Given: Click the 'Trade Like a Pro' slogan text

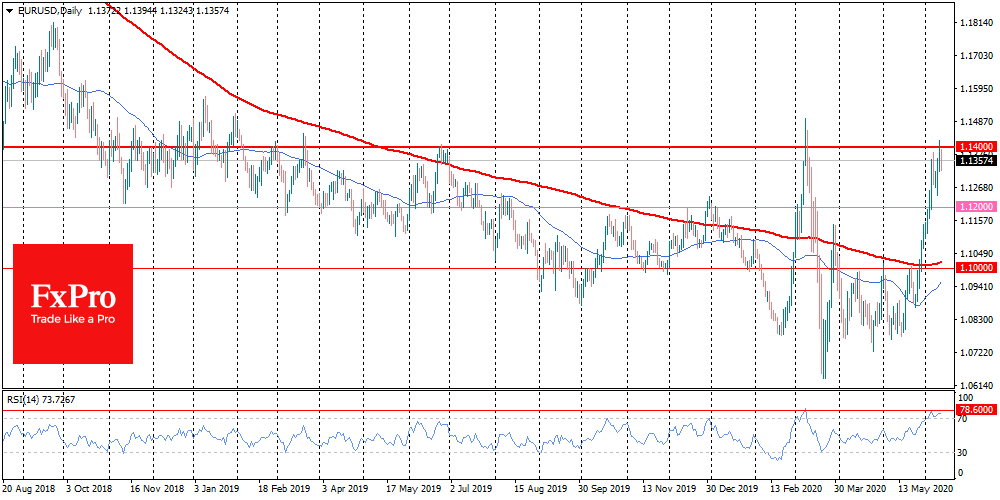Looking at the screenshot, I should click(x=72, y=318).
